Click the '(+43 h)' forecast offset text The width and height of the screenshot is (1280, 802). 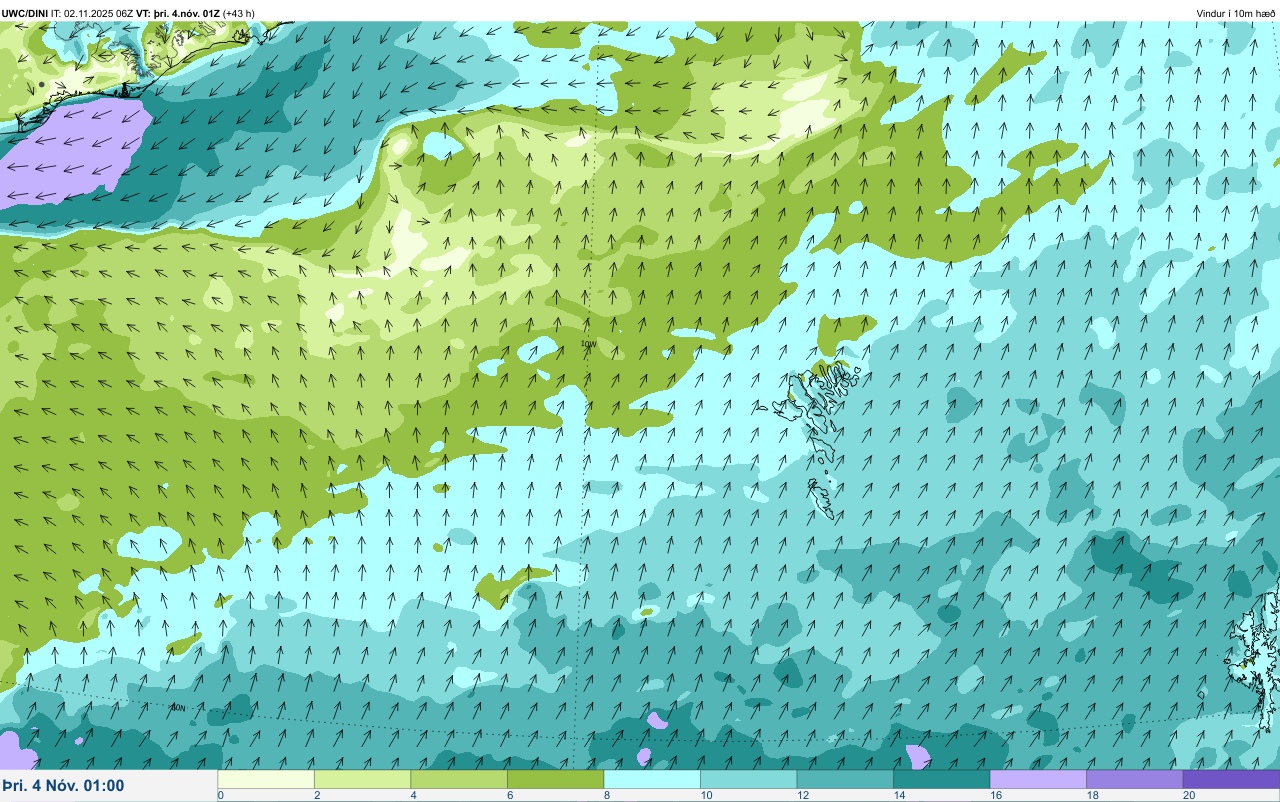(x=239, y=13)
